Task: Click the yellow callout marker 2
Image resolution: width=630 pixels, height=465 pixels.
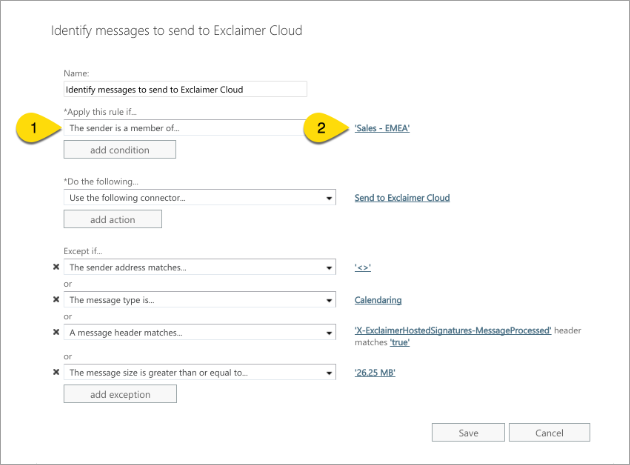Action: click(320, 128)
